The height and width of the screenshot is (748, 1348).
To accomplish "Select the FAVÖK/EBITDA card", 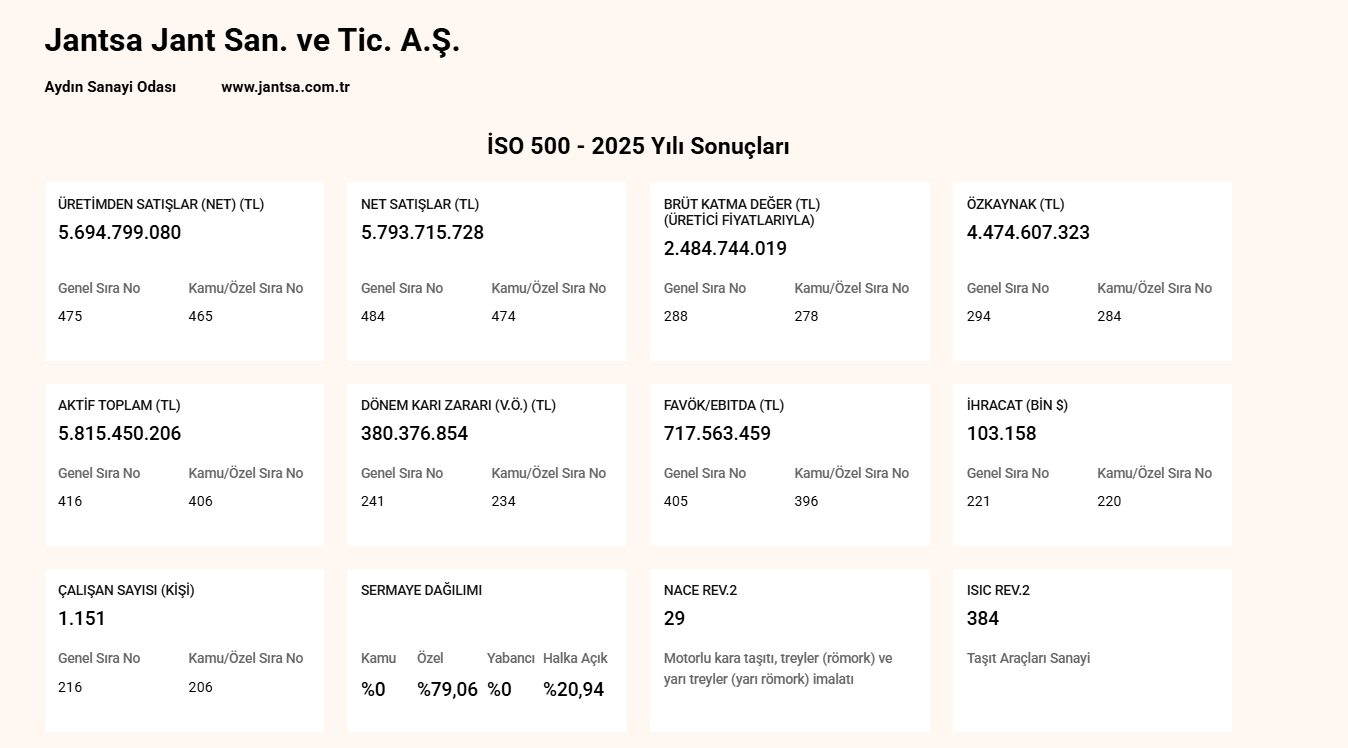I will click(x=790, y=465).
